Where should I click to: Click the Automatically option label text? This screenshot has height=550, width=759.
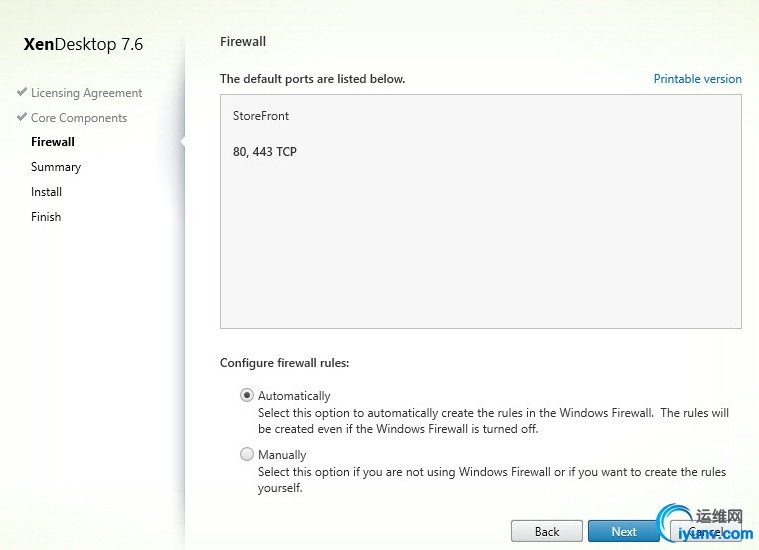[294, 396]
